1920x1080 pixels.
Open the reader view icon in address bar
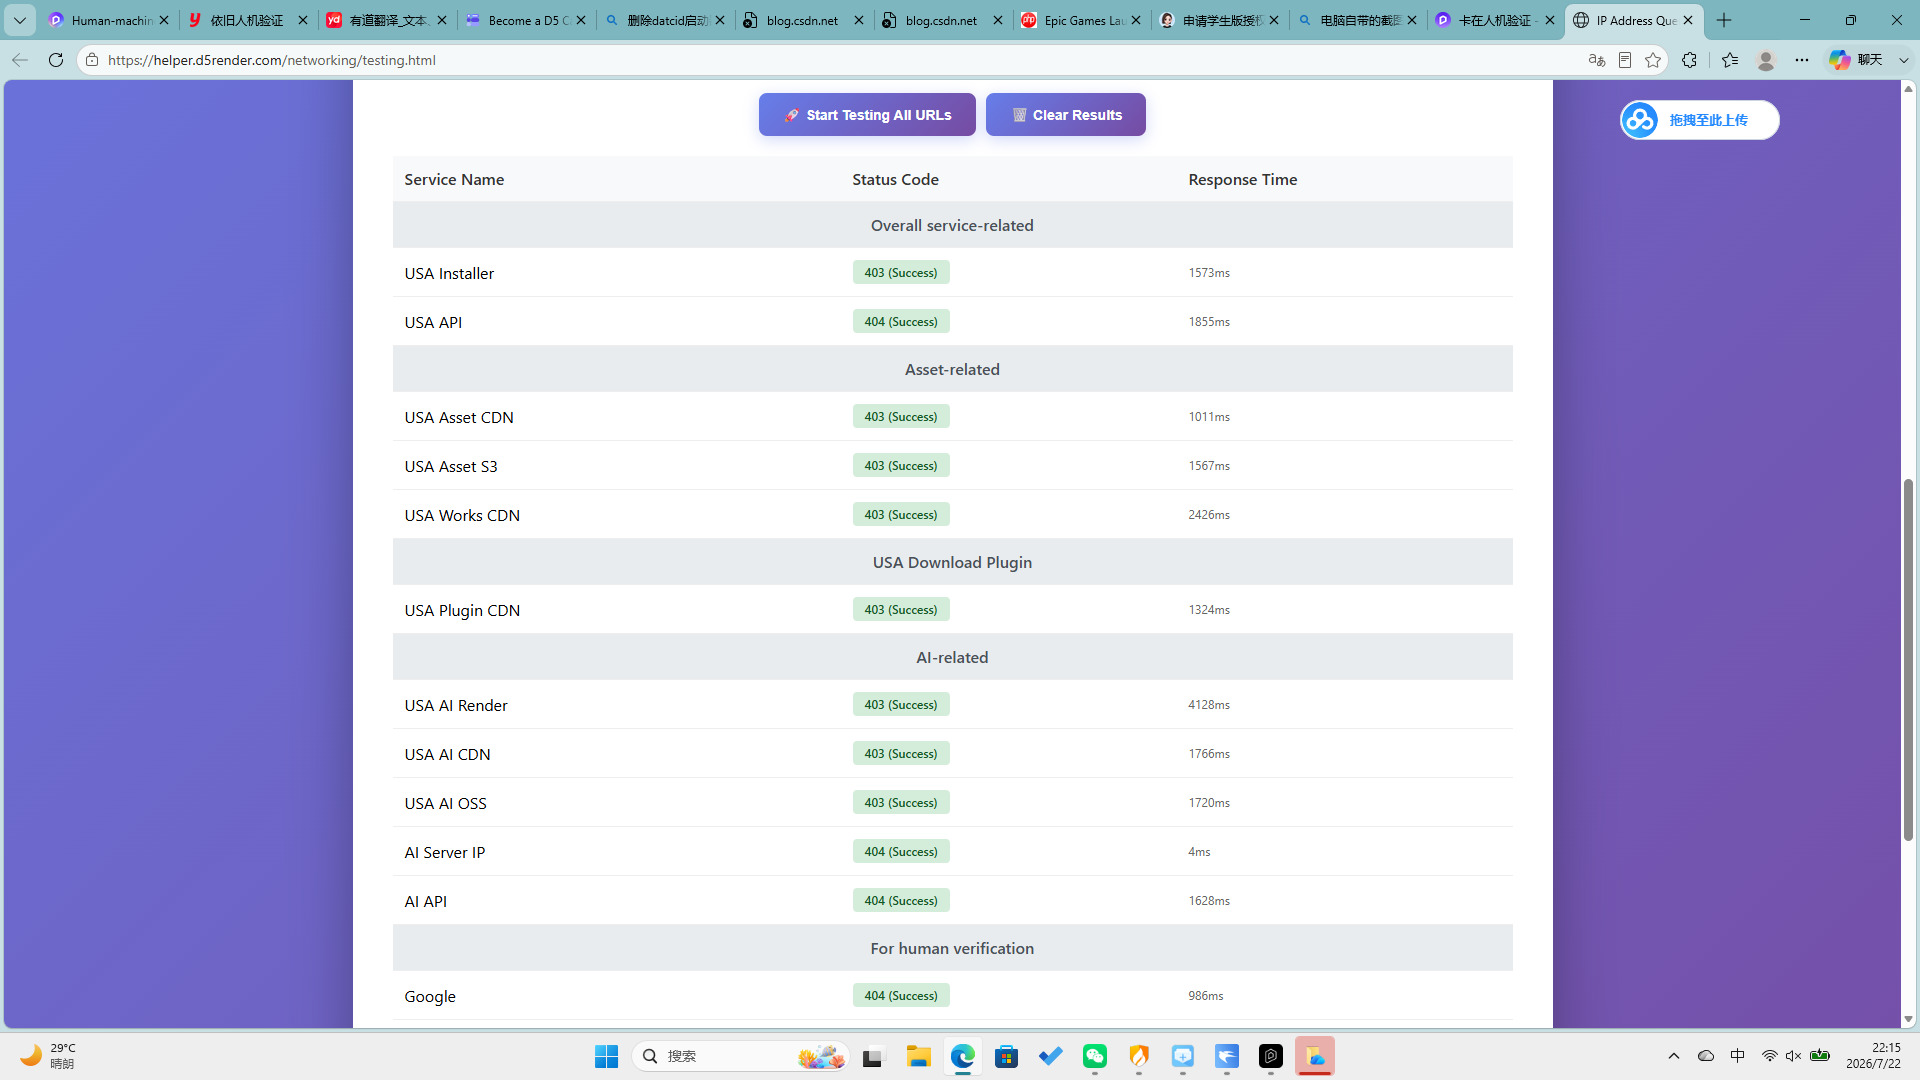pyautogui.click(x=1625, y=60)
